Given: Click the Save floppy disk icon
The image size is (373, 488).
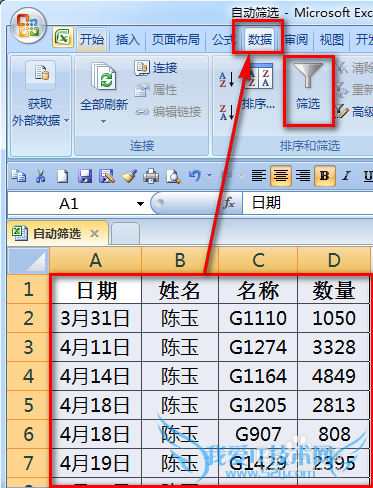Looking at the screenshot, I should pos(85,176).
